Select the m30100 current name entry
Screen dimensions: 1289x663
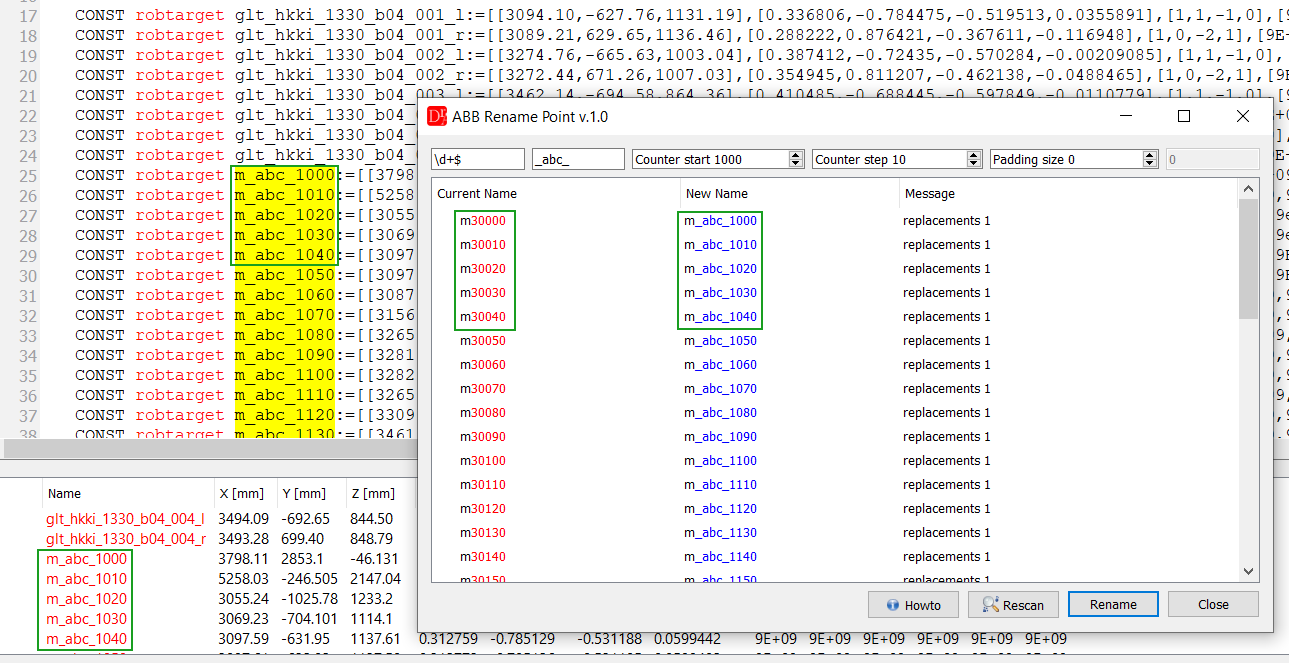click(483, 461)
